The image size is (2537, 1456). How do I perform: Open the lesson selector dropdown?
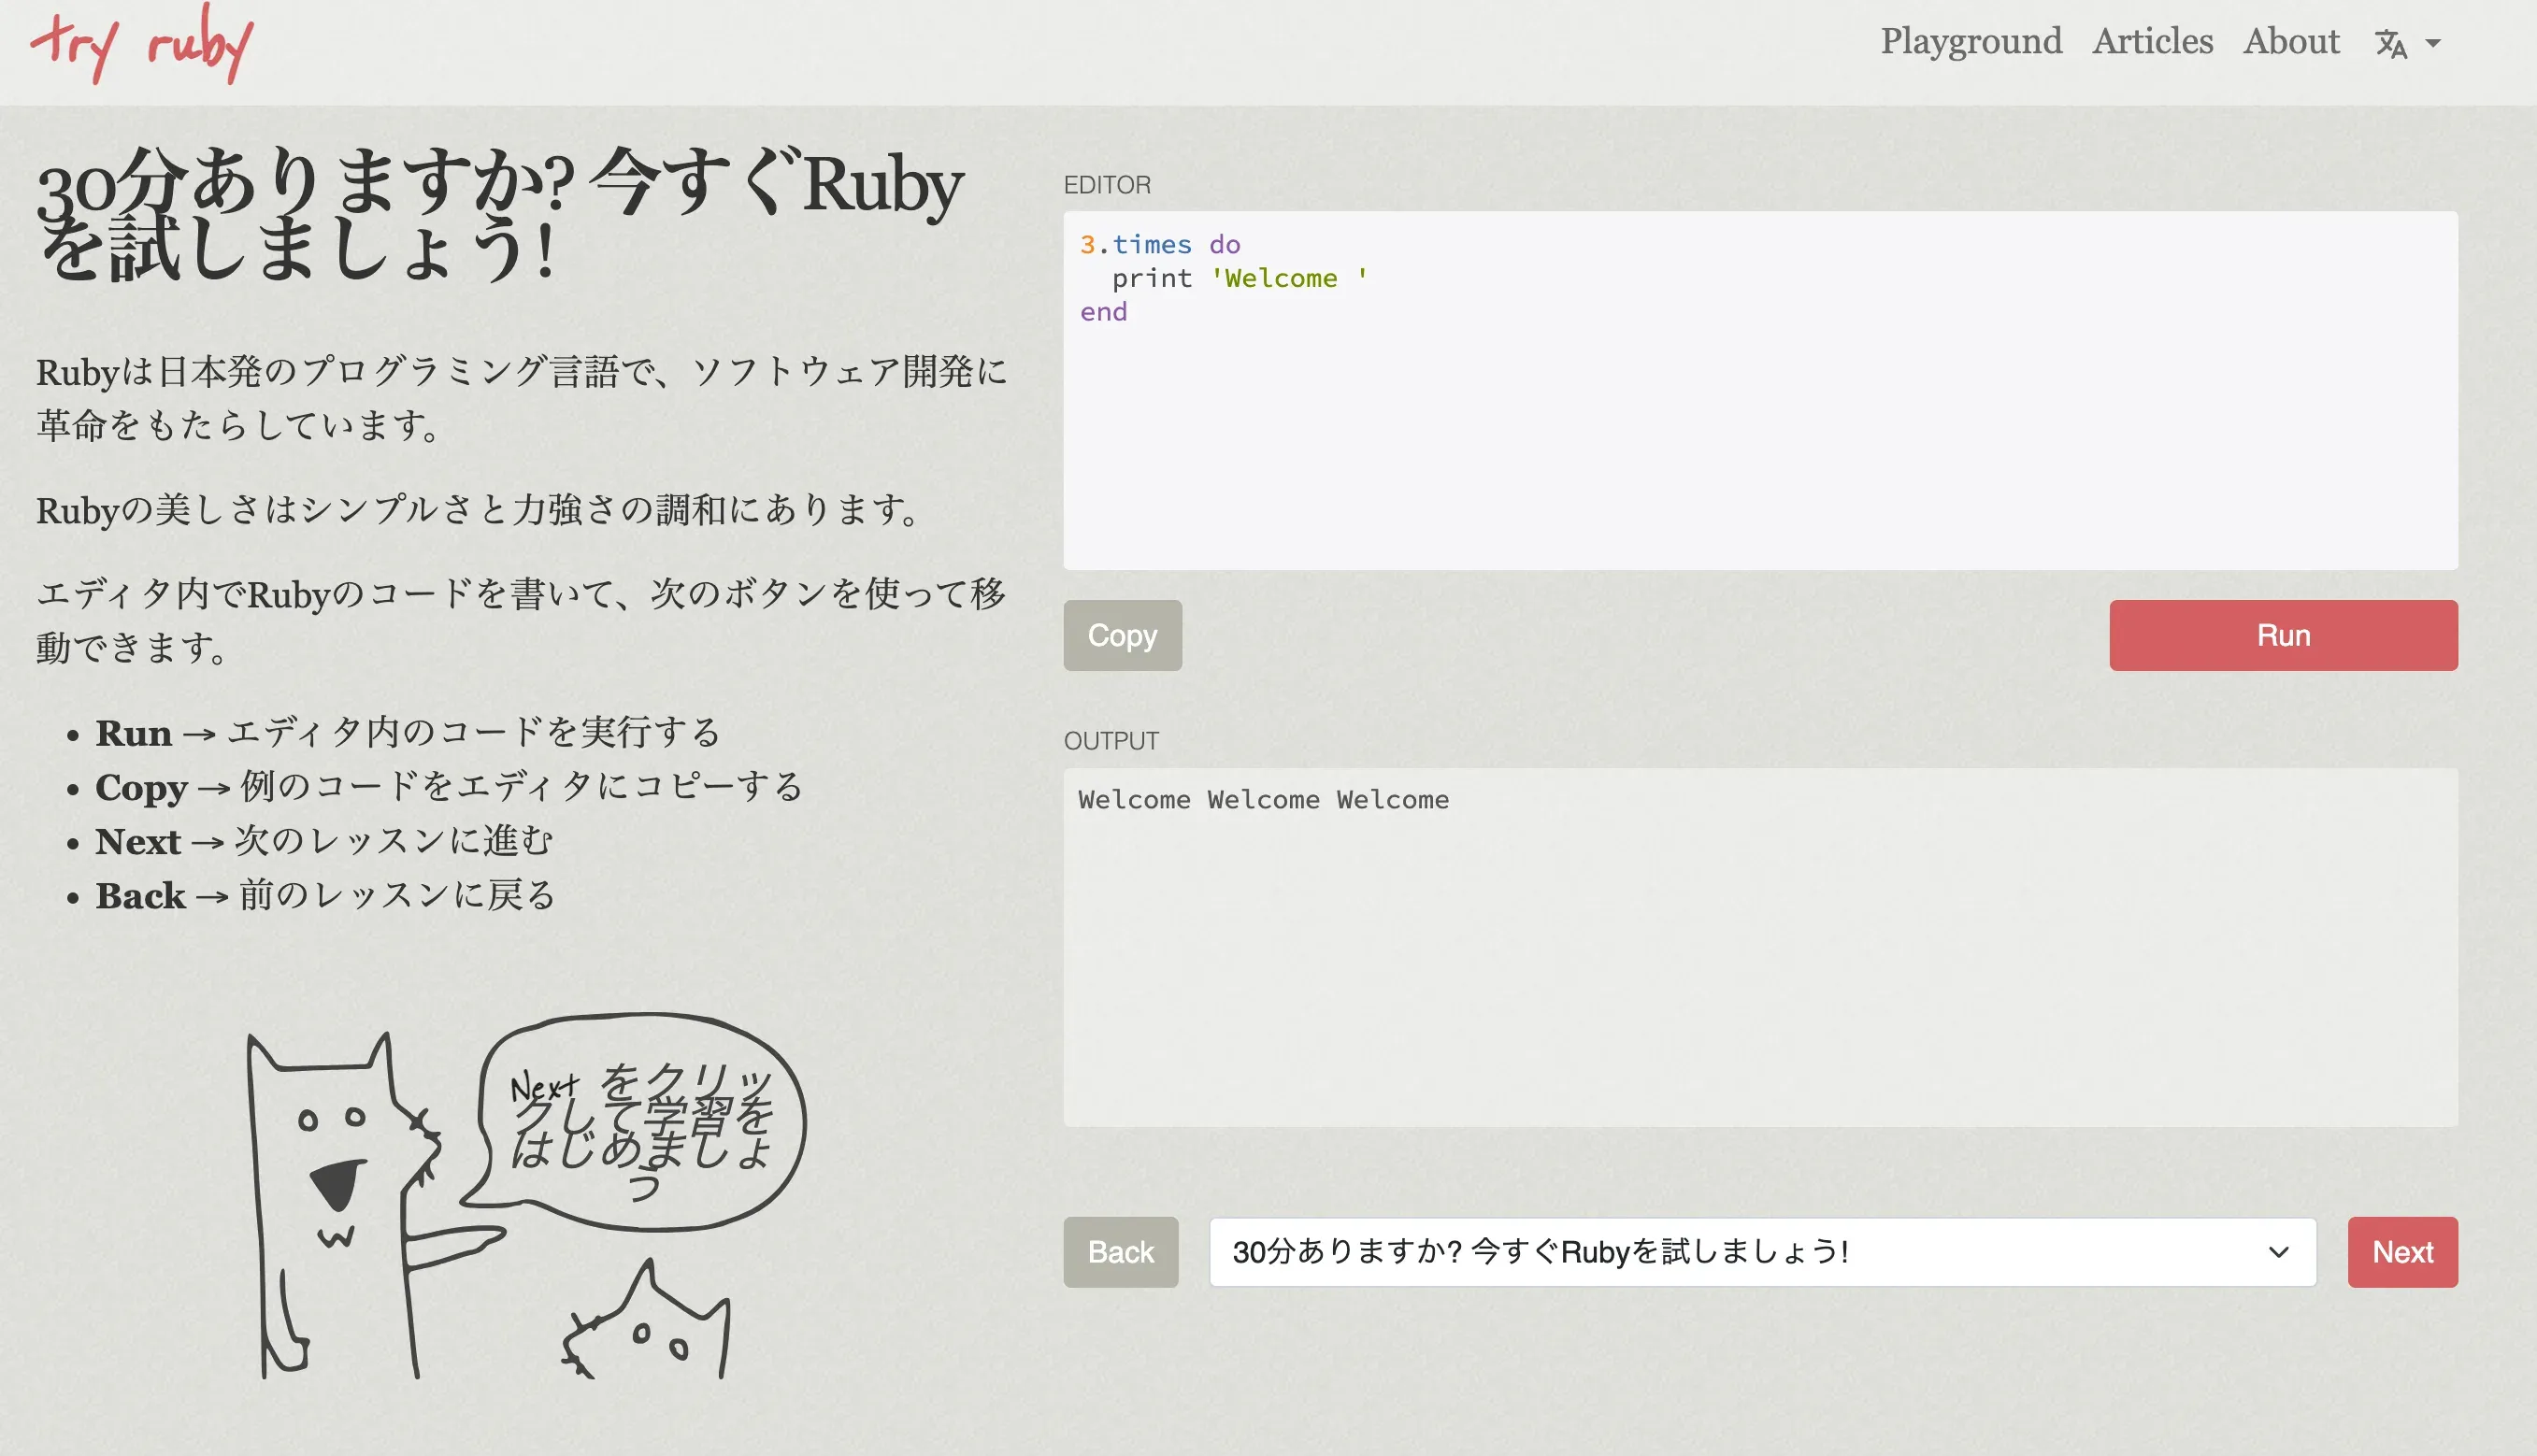point(1762,1252)
